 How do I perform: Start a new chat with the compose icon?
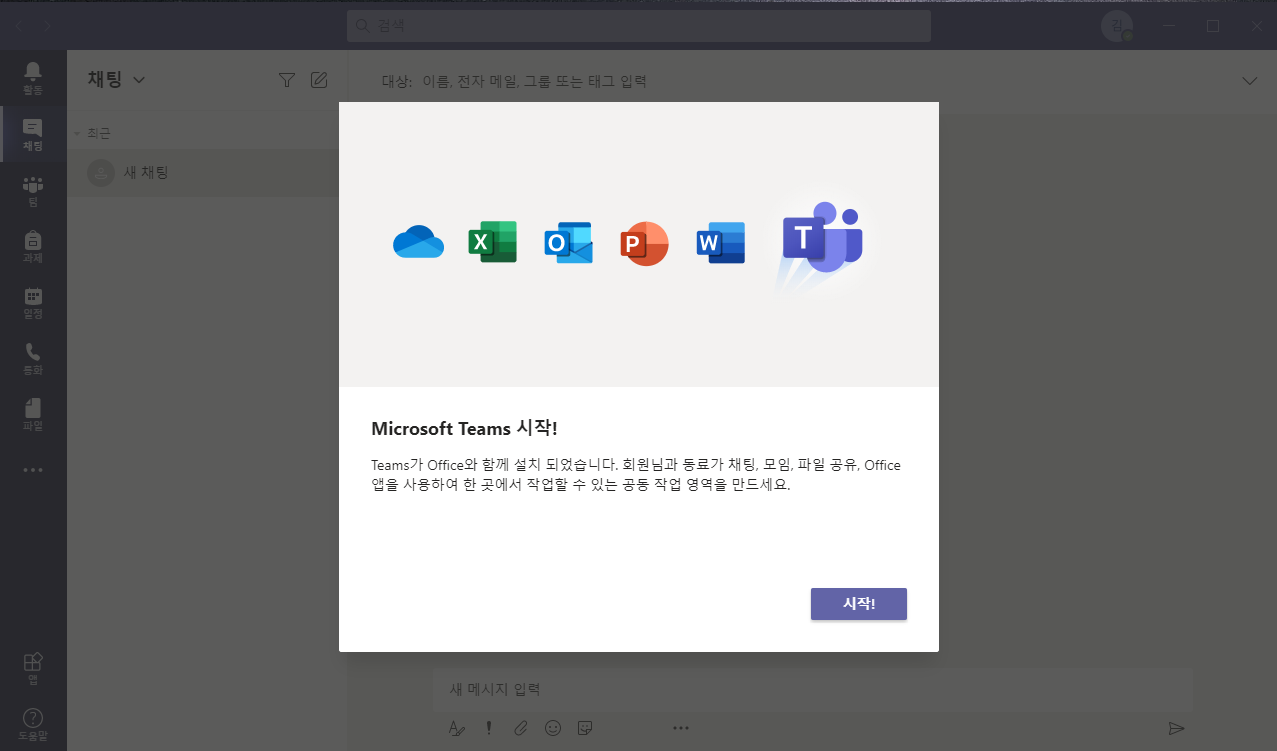(x=319, y=80)
